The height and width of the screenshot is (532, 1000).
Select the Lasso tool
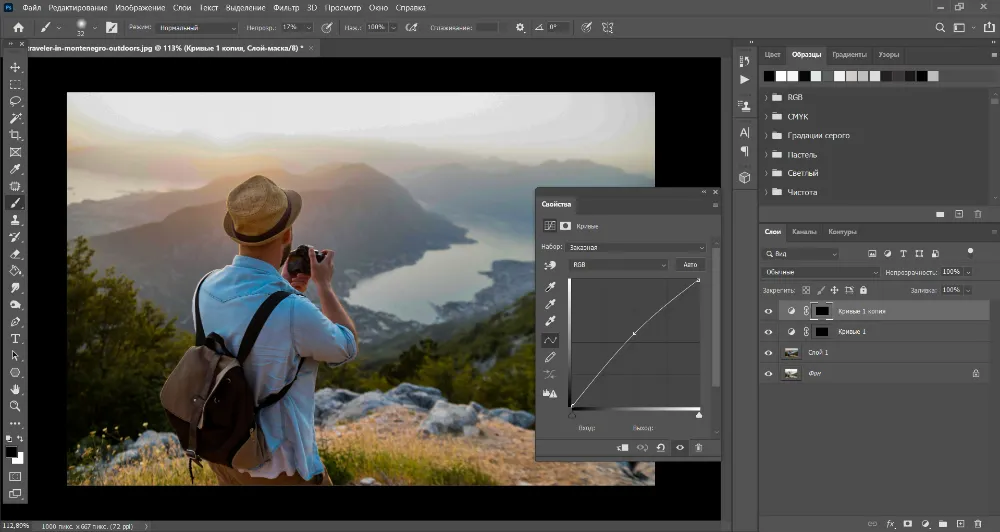15,101
